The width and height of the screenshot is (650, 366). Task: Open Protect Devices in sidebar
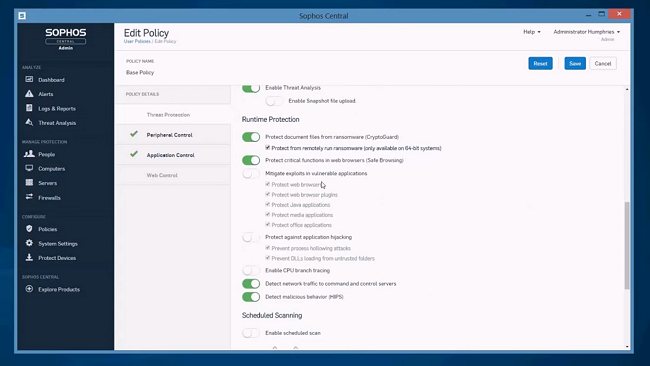(57, 258)
